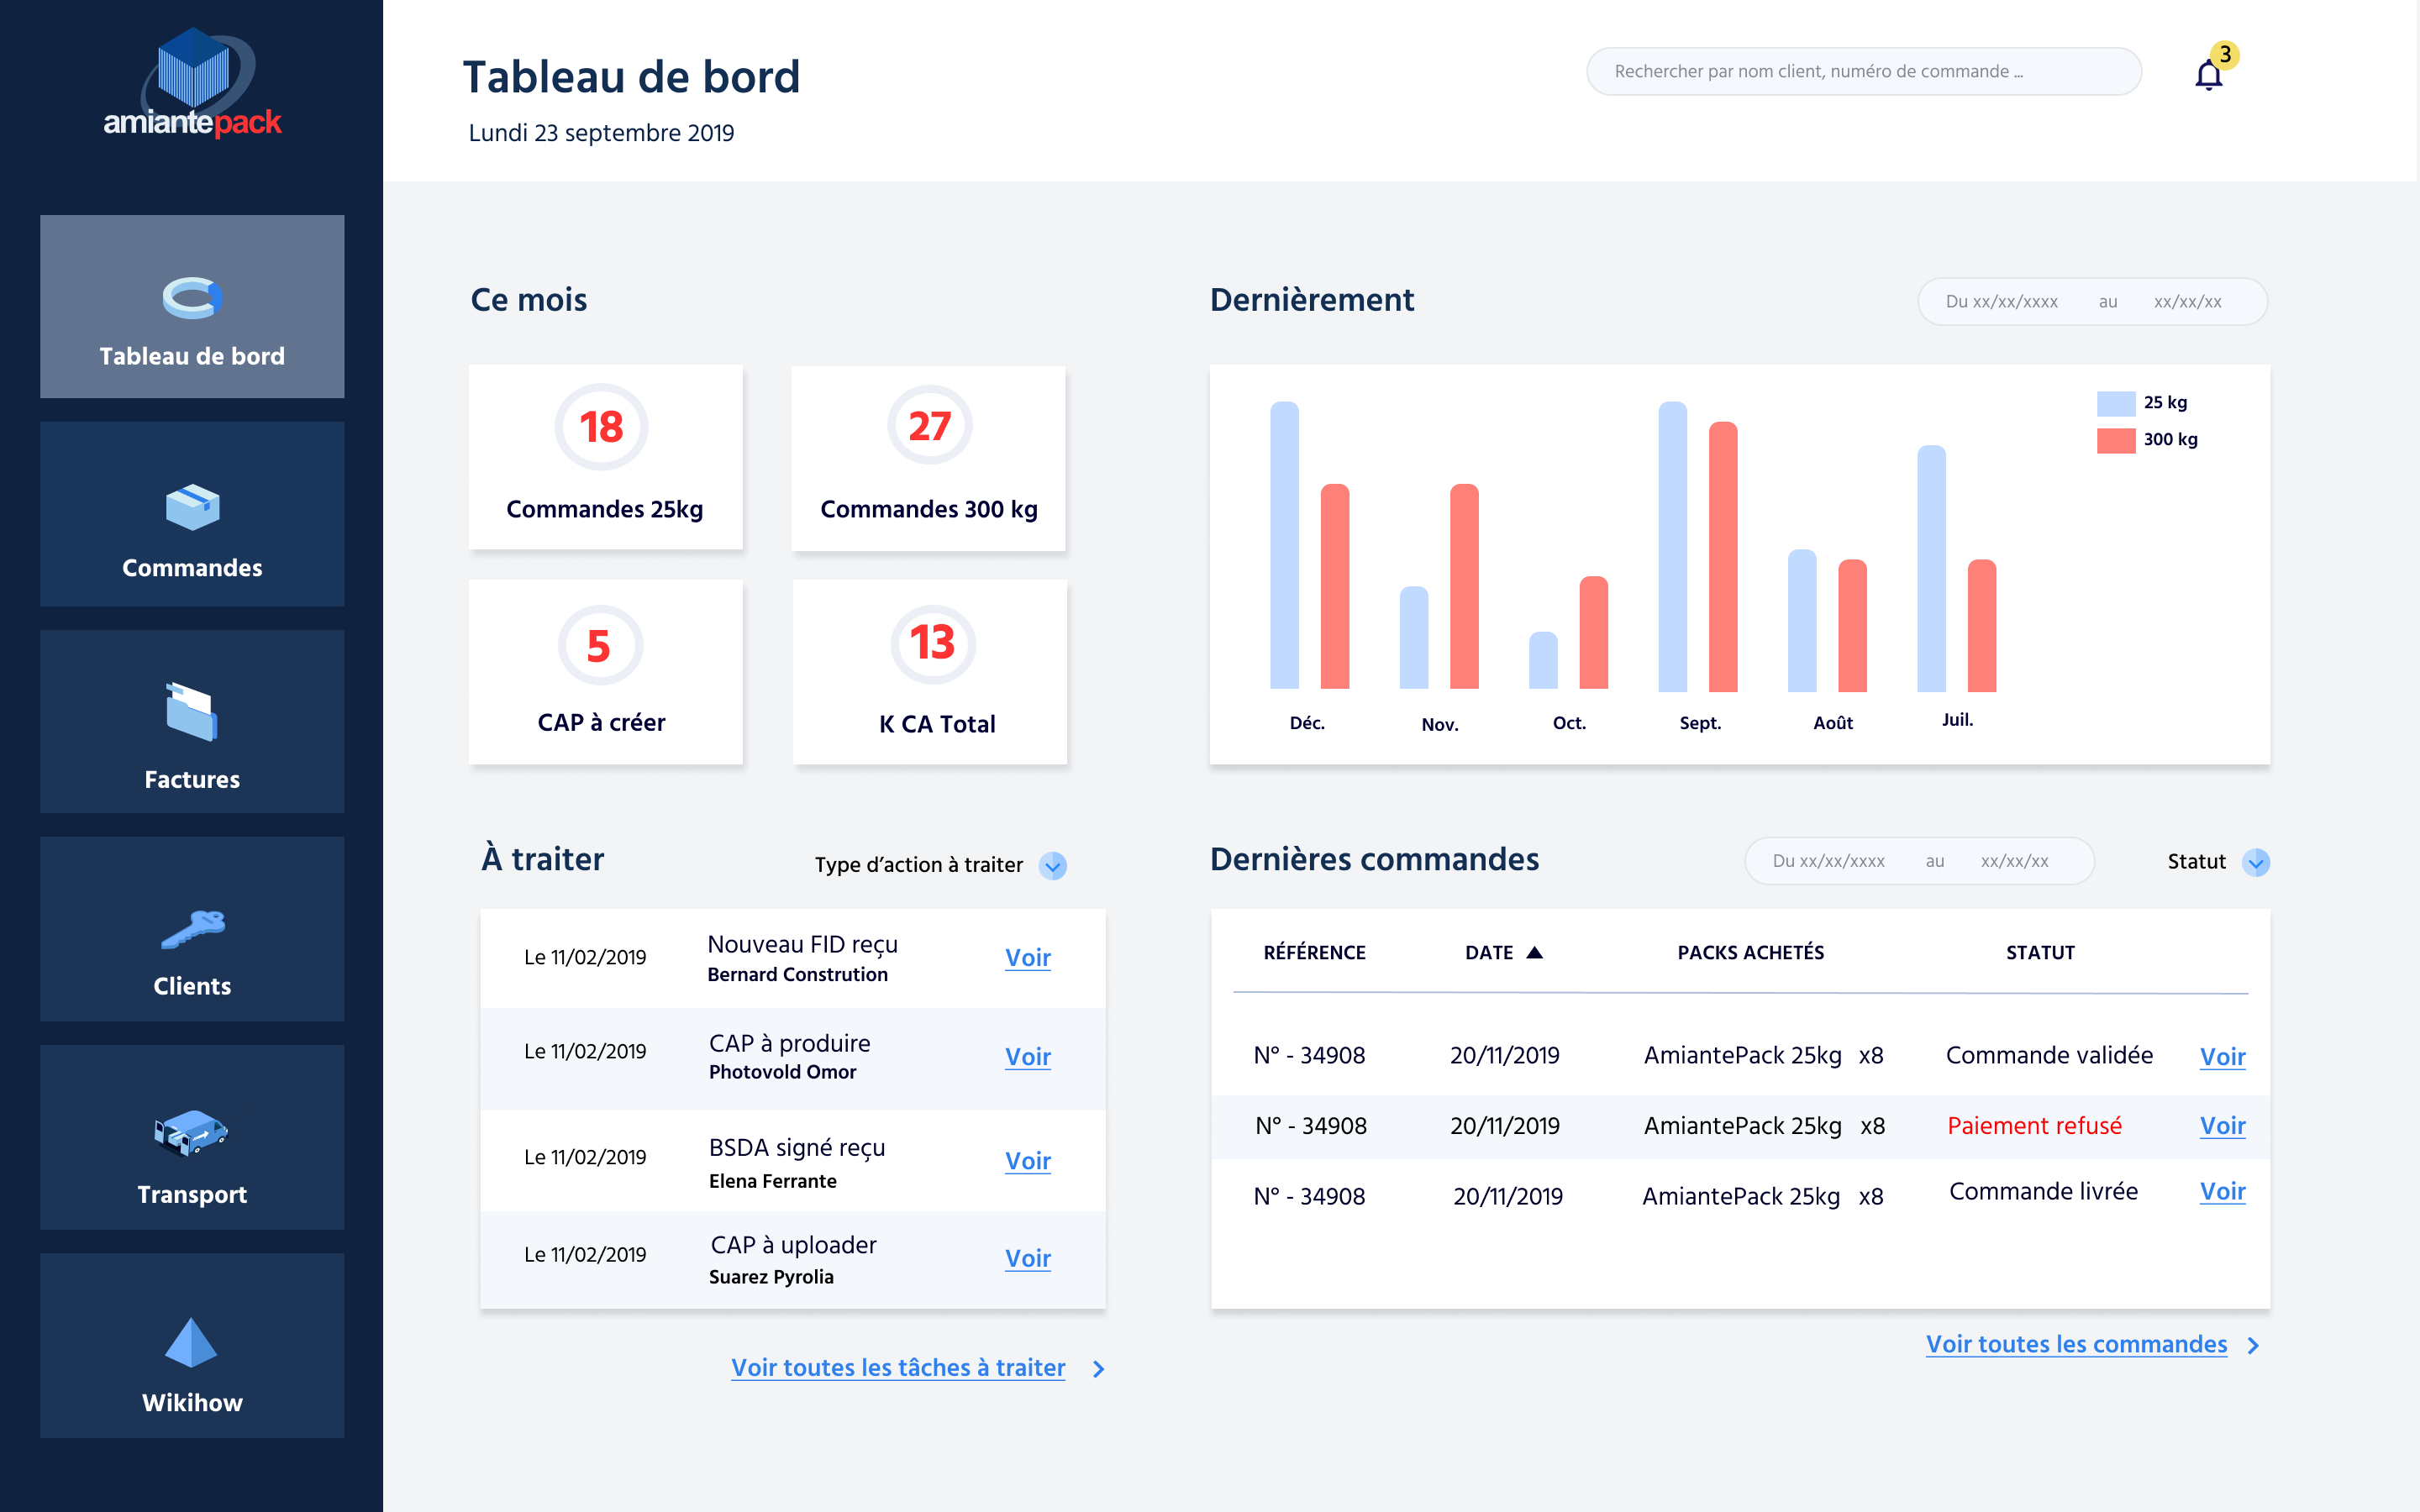
Task: Select Suarez Pyrolia client name
Action: click(771, 1278)
